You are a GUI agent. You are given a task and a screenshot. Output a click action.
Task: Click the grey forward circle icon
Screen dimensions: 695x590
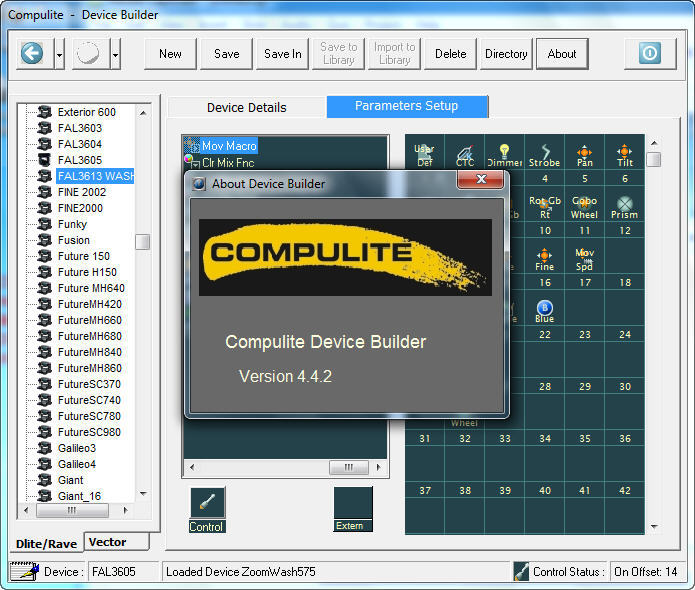point(88,54)
